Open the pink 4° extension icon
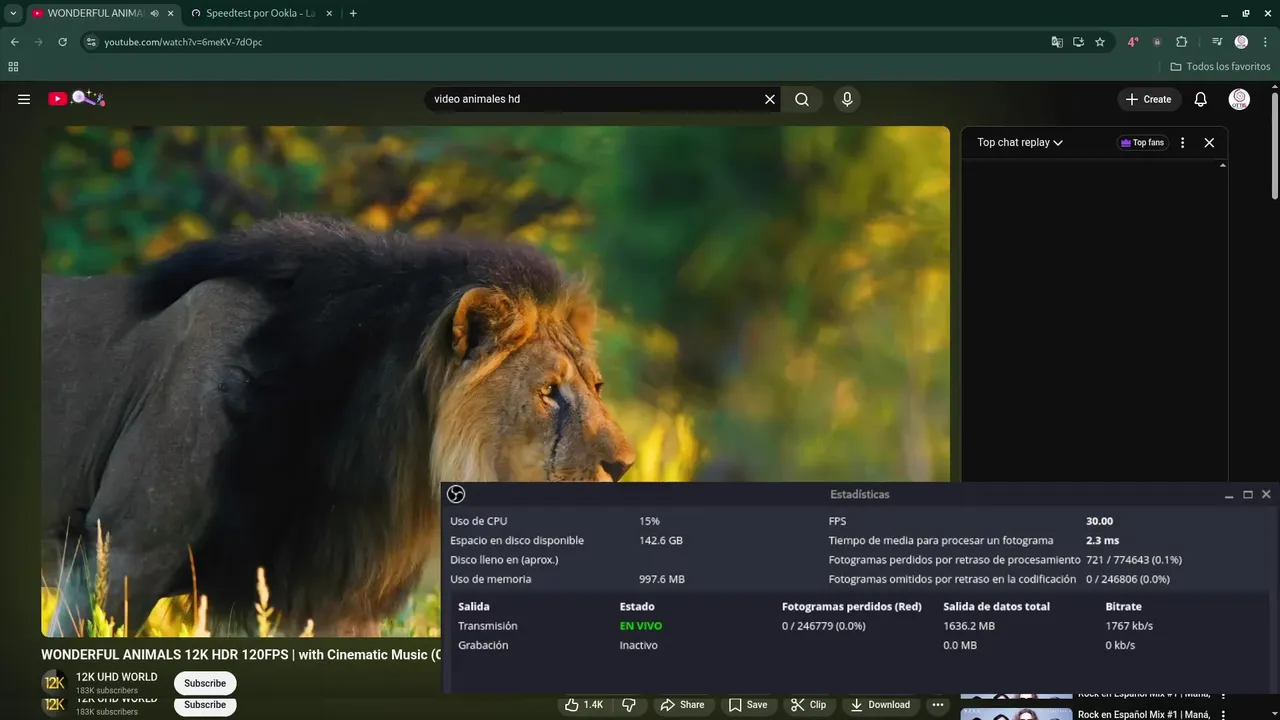Image resolution: width=1280 pixels, height=720 pixels. [1132, 42]
